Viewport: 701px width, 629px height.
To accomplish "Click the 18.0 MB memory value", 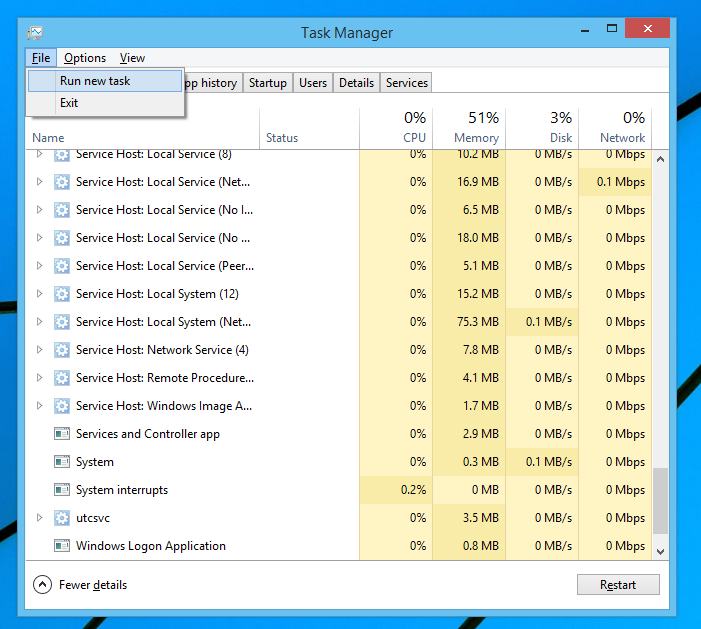I will point(478,238).
